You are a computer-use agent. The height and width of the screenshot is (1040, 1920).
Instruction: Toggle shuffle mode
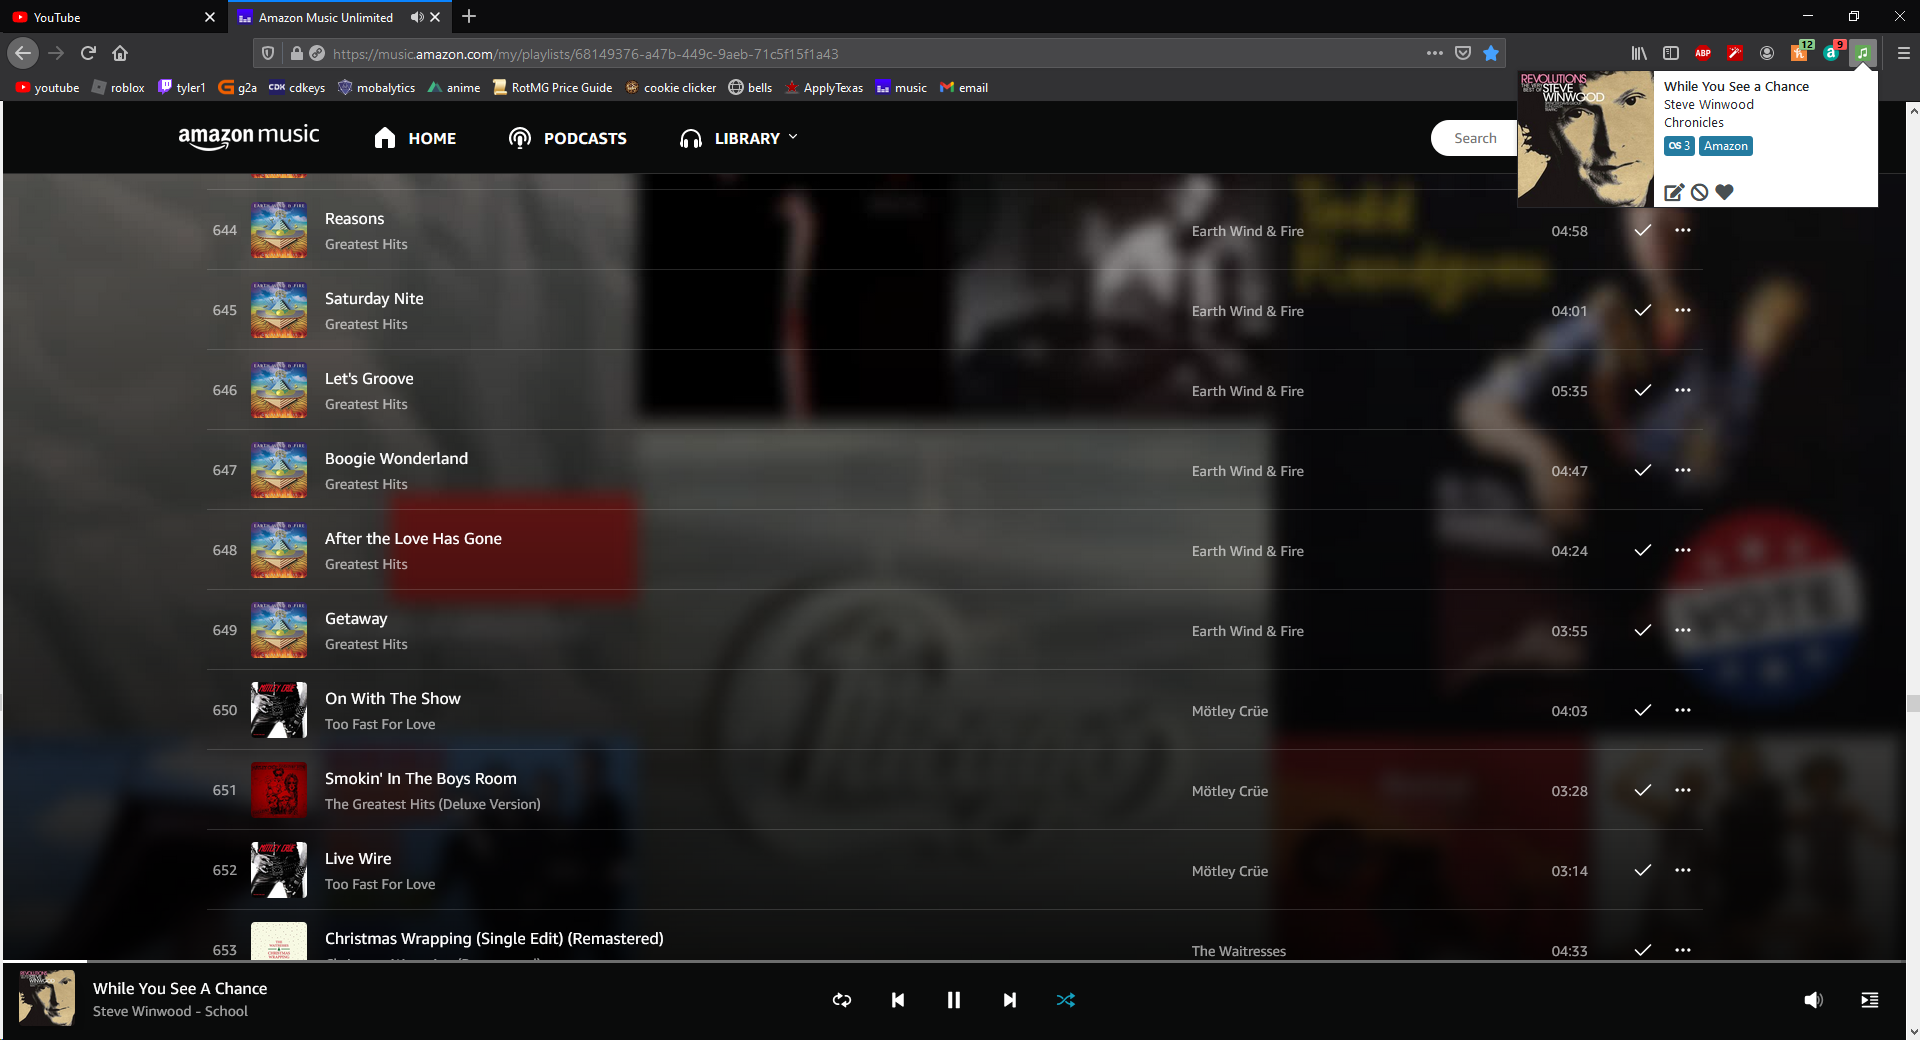[x=1066, y=1000]
